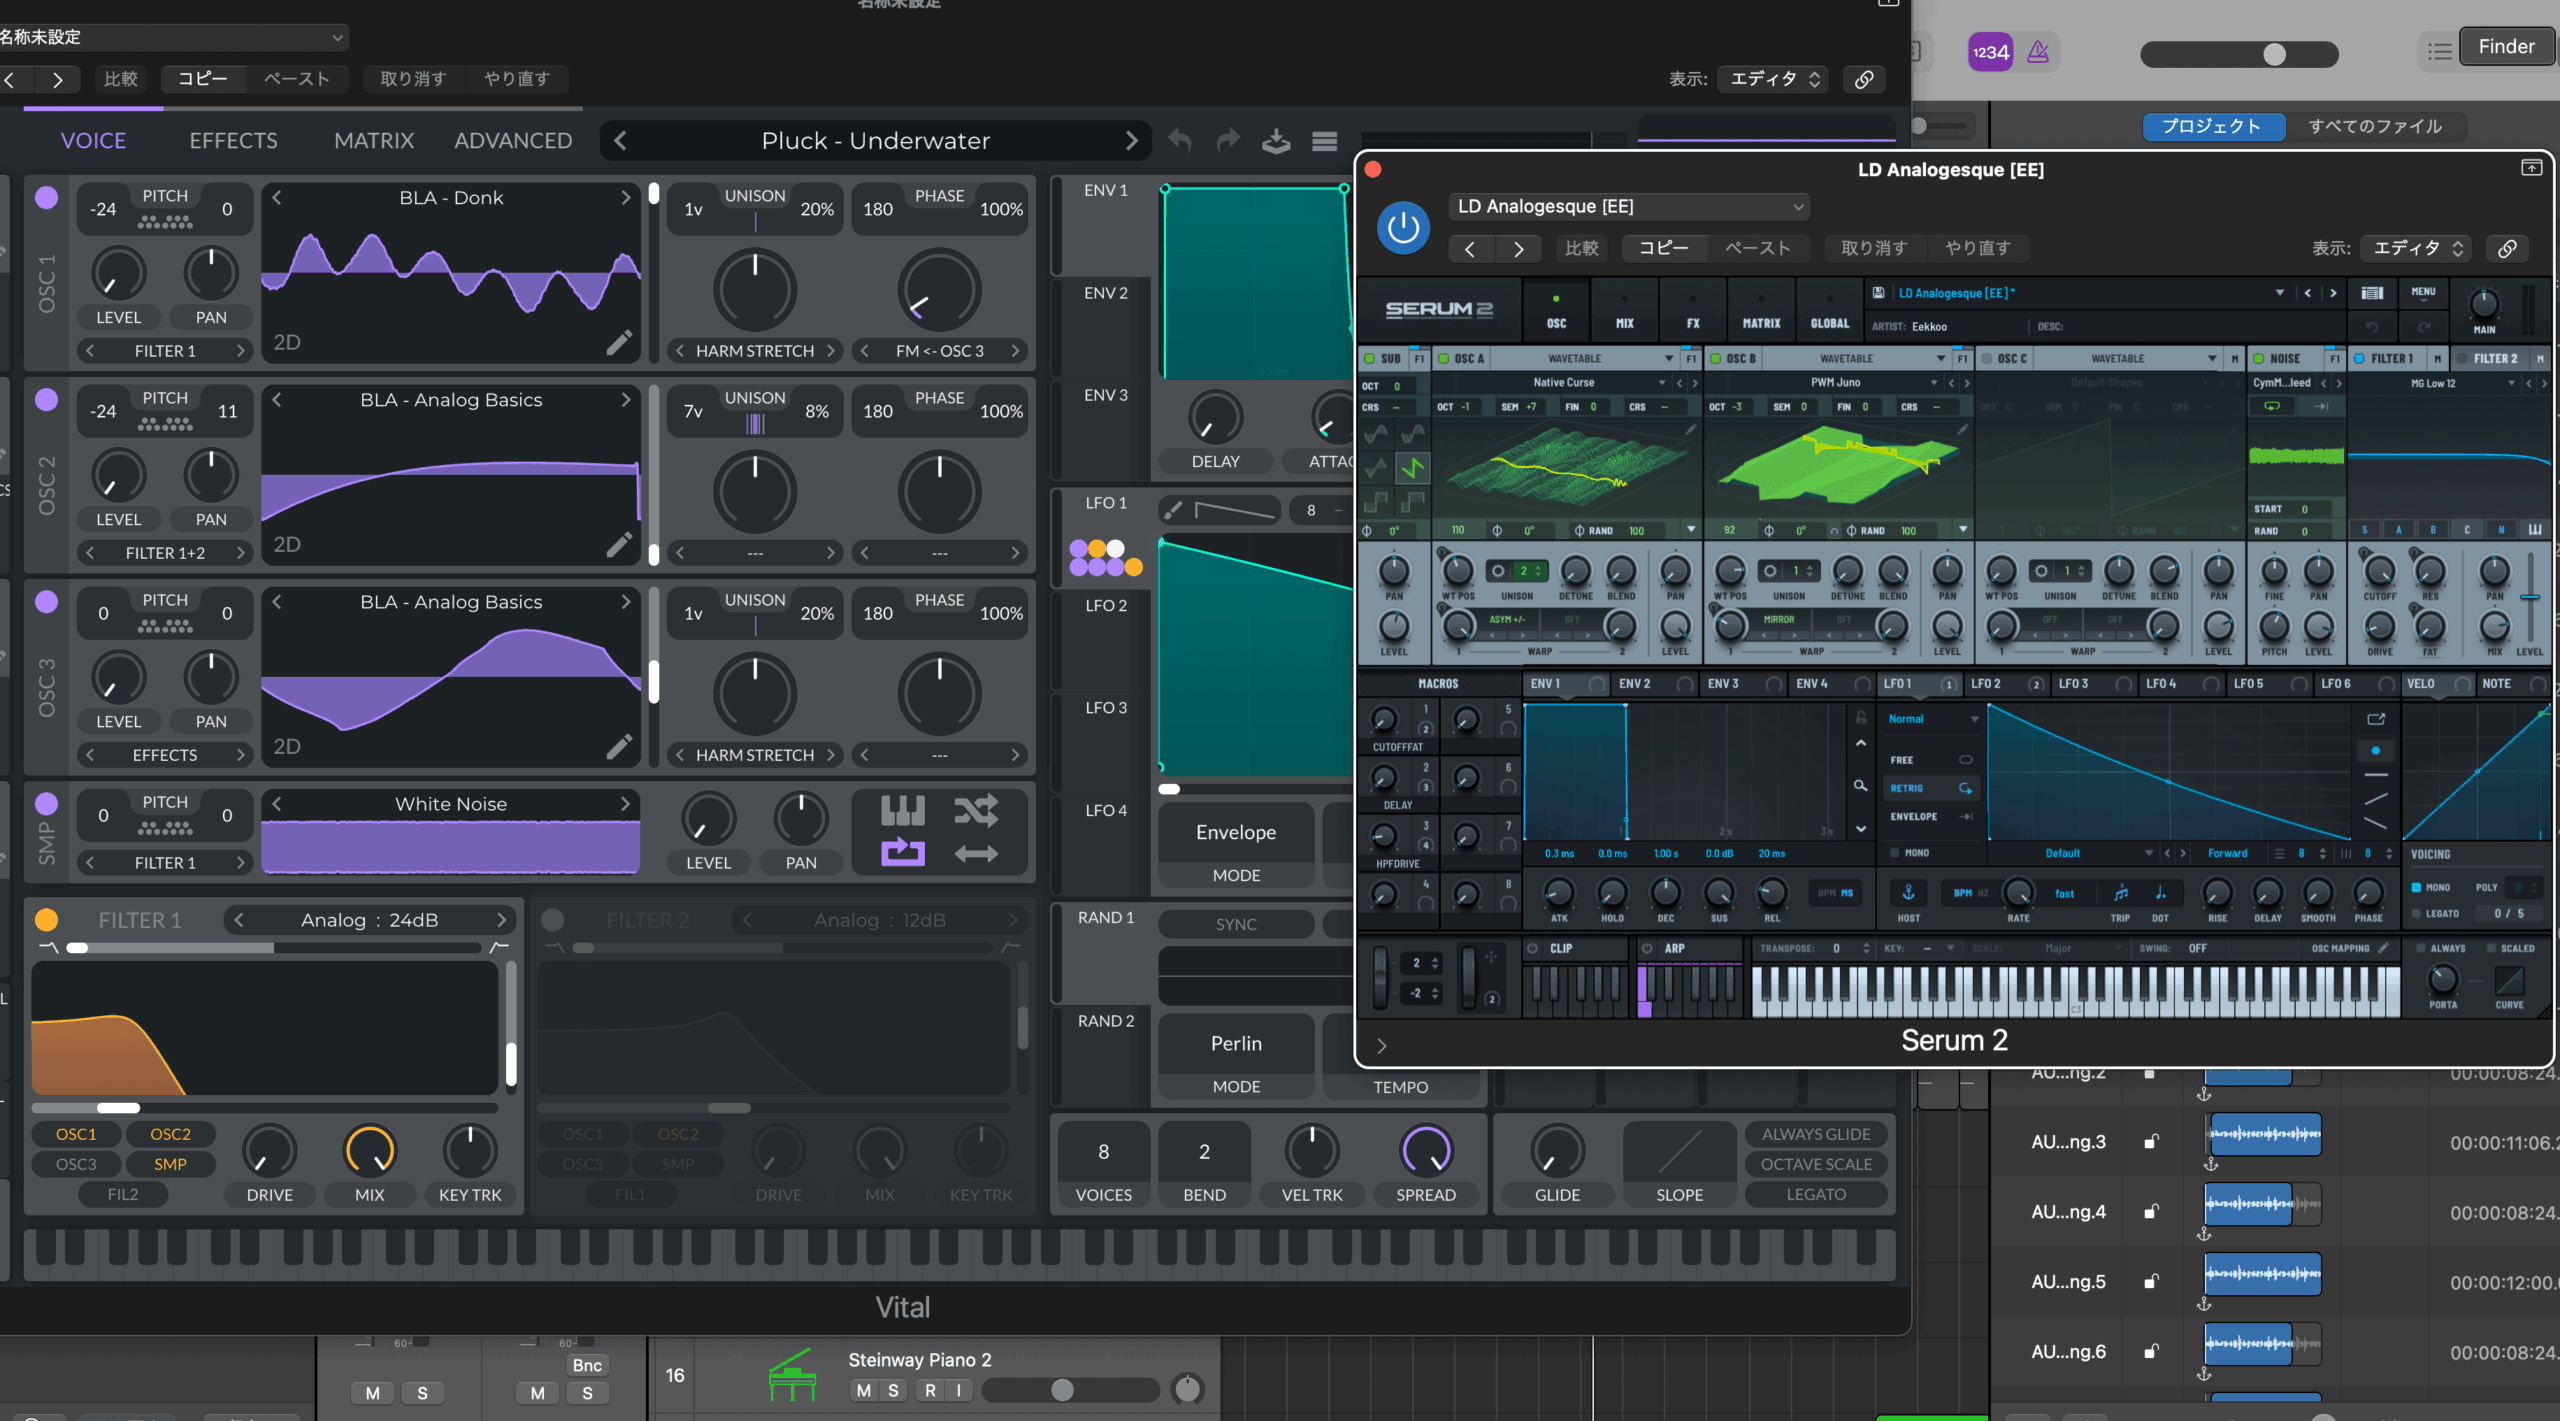Click the Logic toolbar volume slider
This screenshot has height=1421, width=2560.
pyautogui.click(x=2238, y=54)
